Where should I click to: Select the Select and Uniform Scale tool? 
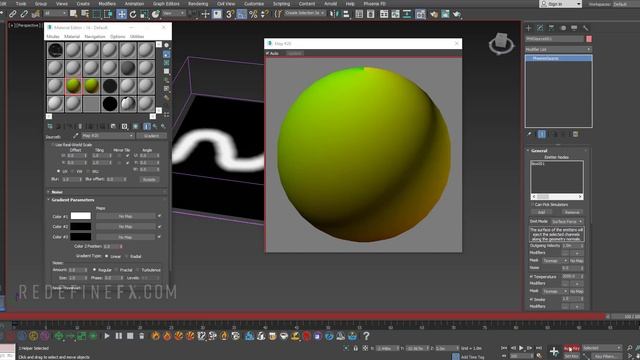coord(144,14)
